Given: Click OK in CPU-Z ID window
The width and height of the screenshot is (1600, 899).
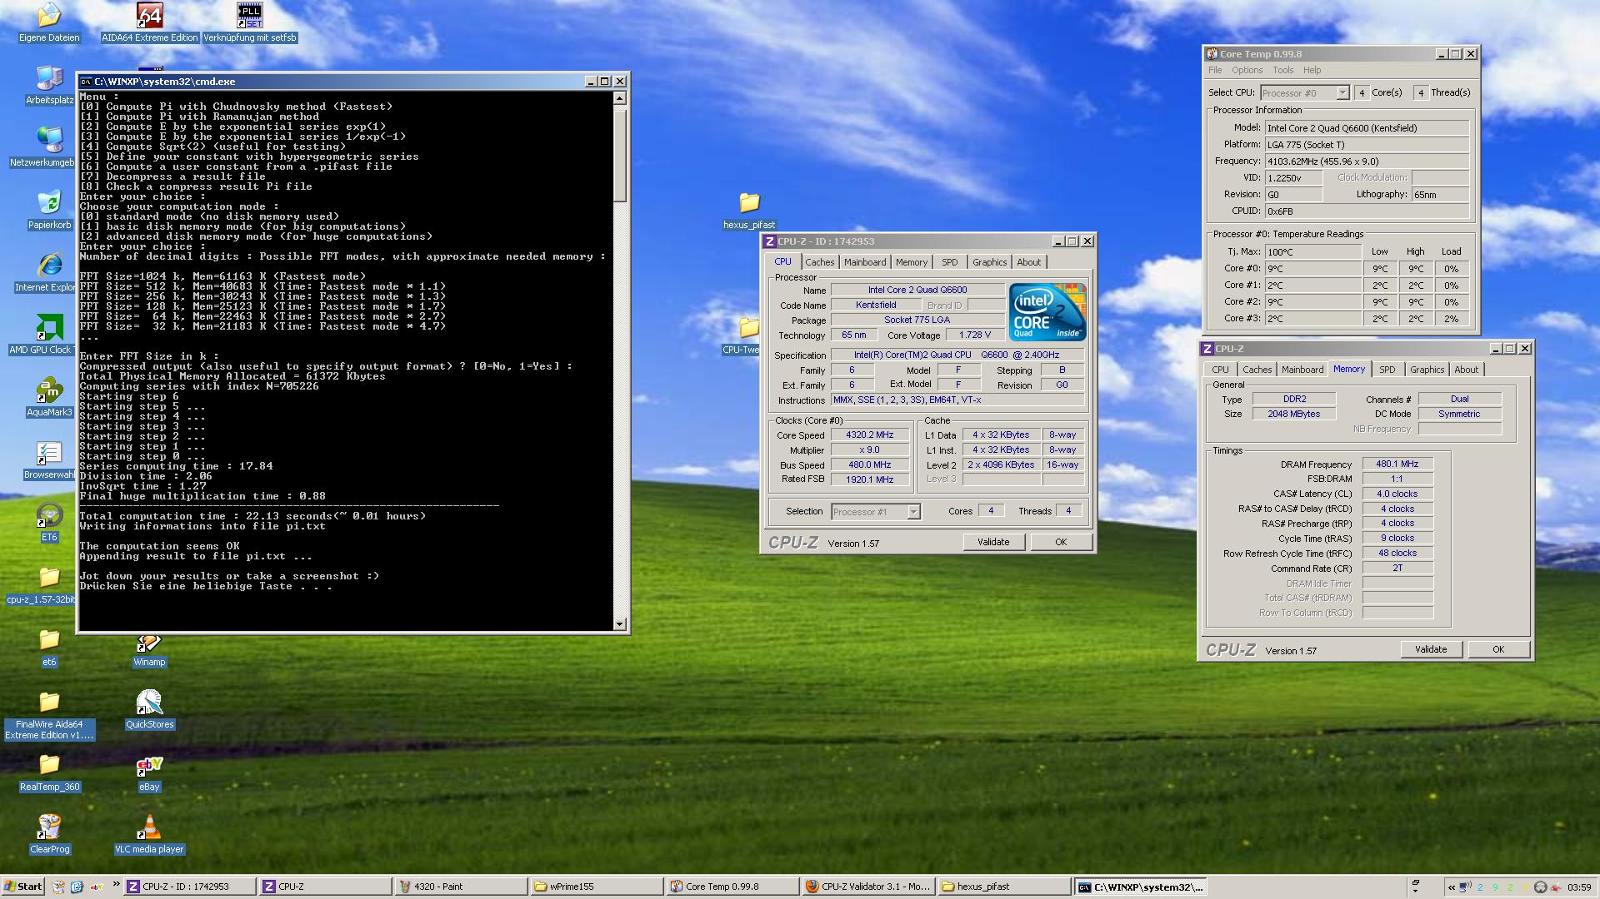Looking at the screenshot, I should 1061,542.
